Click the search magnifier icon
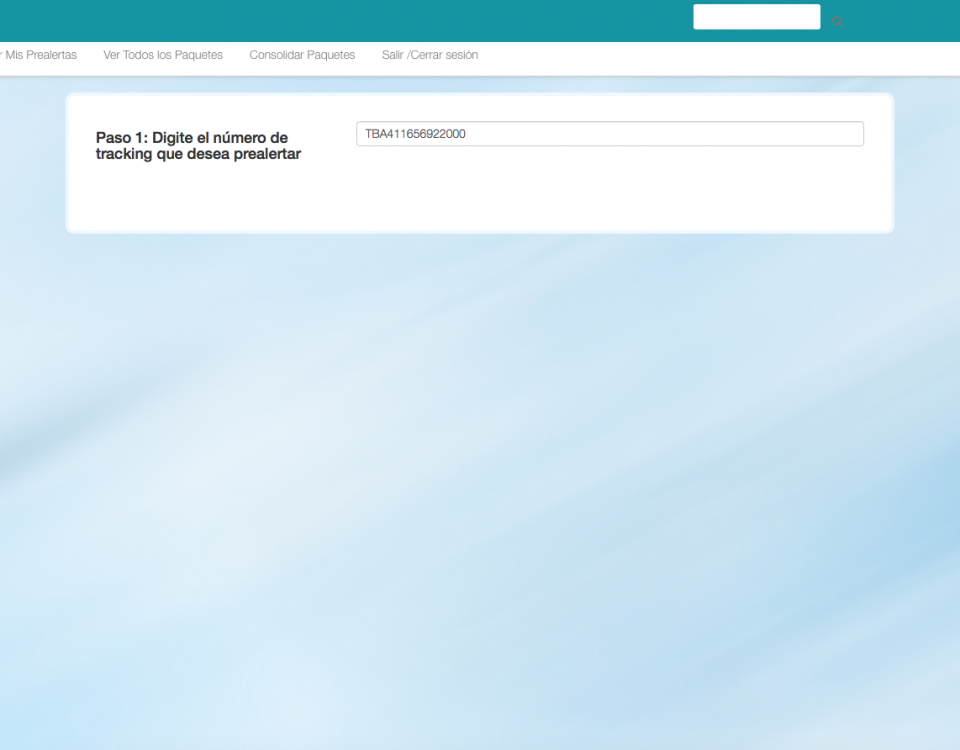The height and width of the screenshot is (750, 960). (837, 22)
